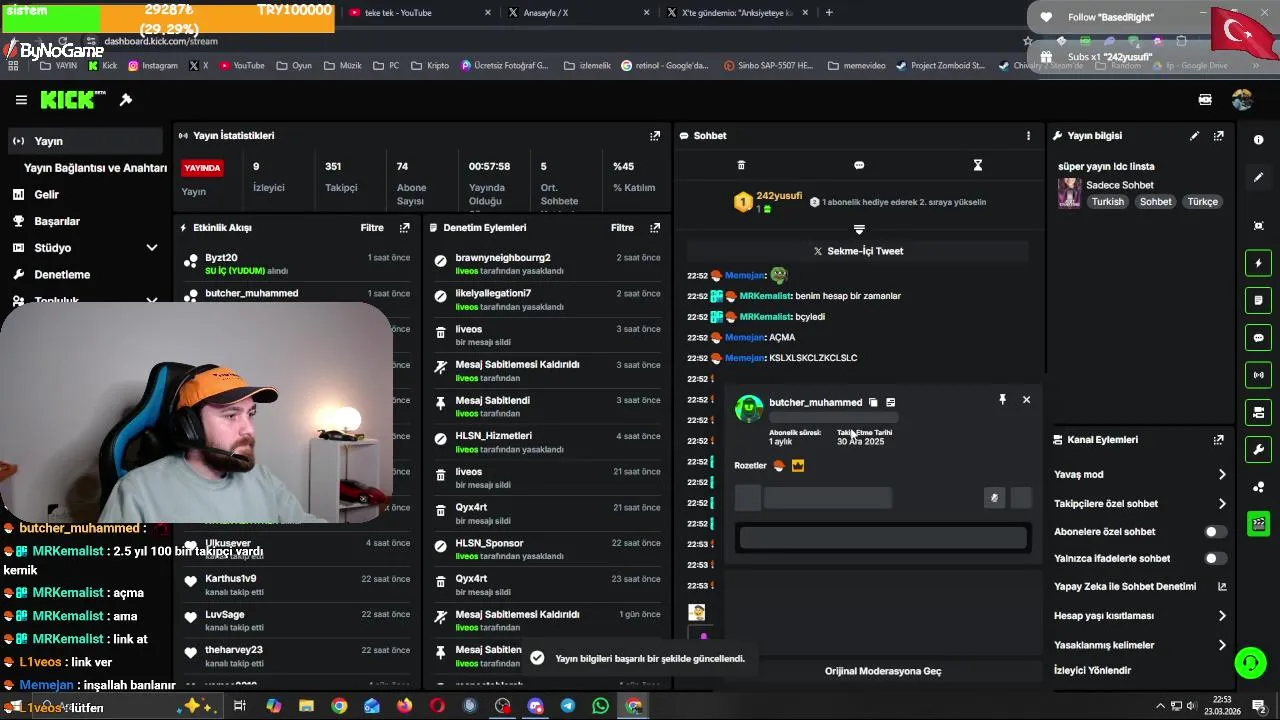
Task: Click the document note icon in right sidebar
Action: (x=1259, y=300)
